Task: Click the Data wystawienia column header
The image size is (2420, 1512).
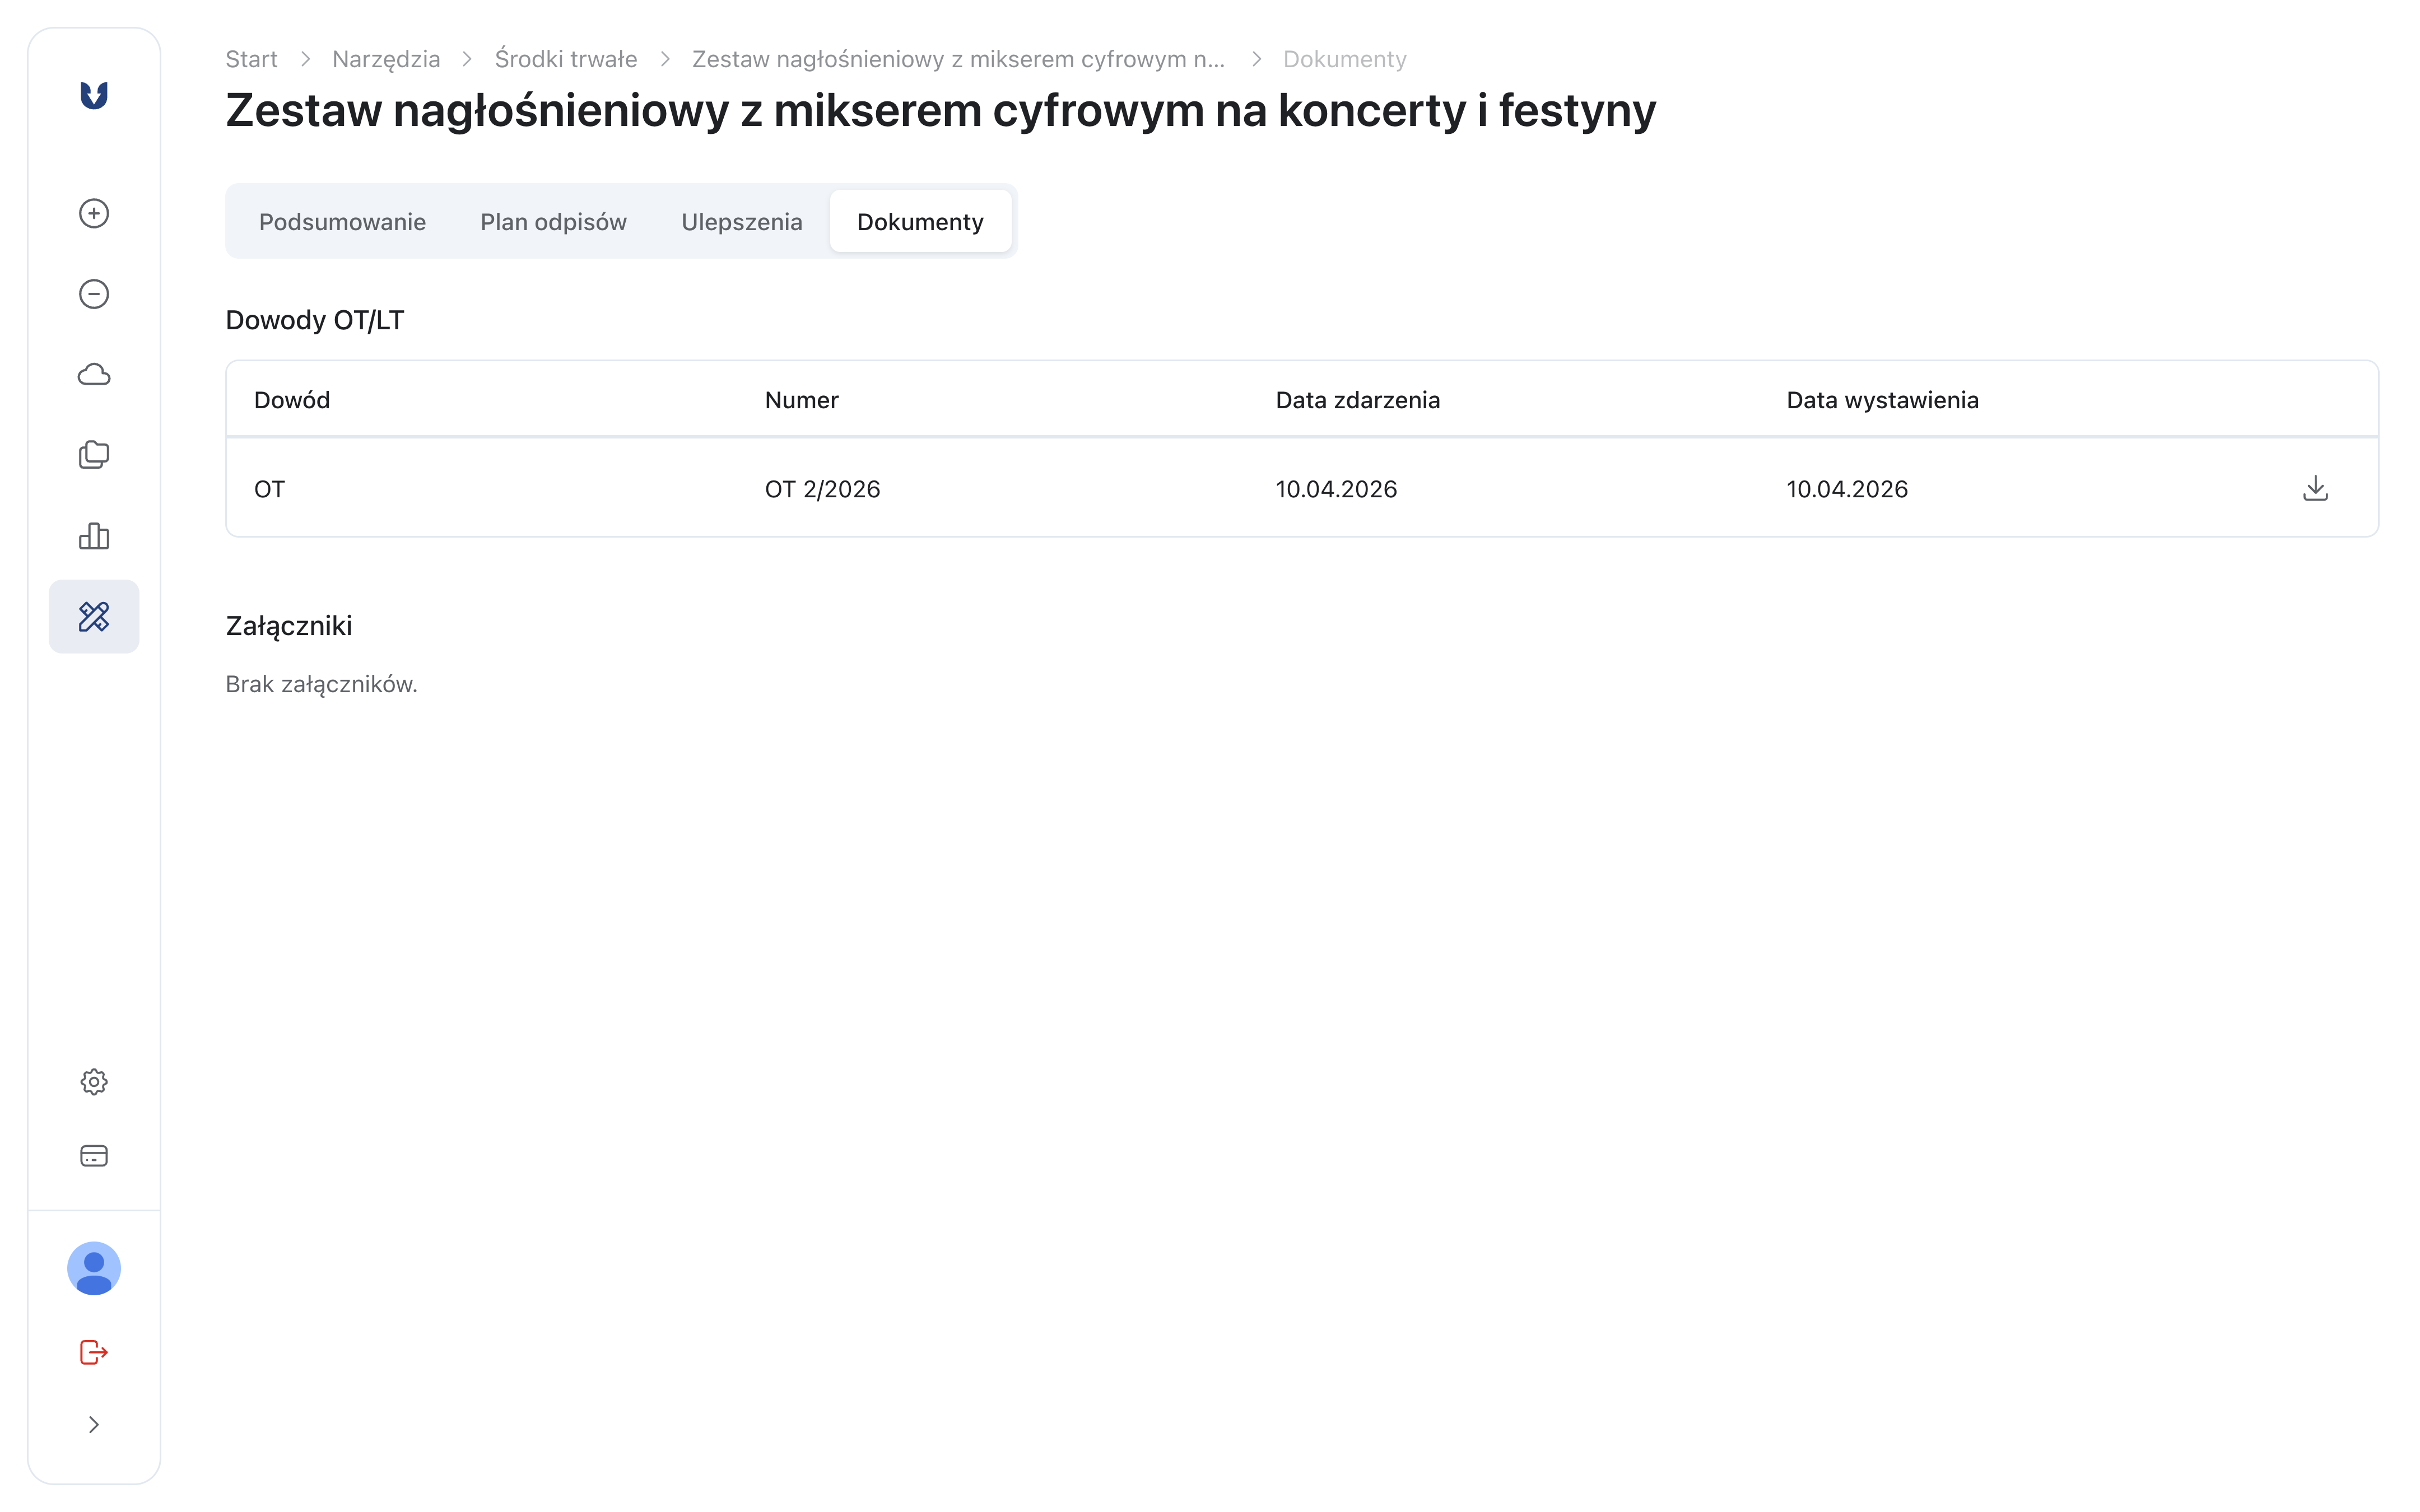Action: (x=1882, y=400)
